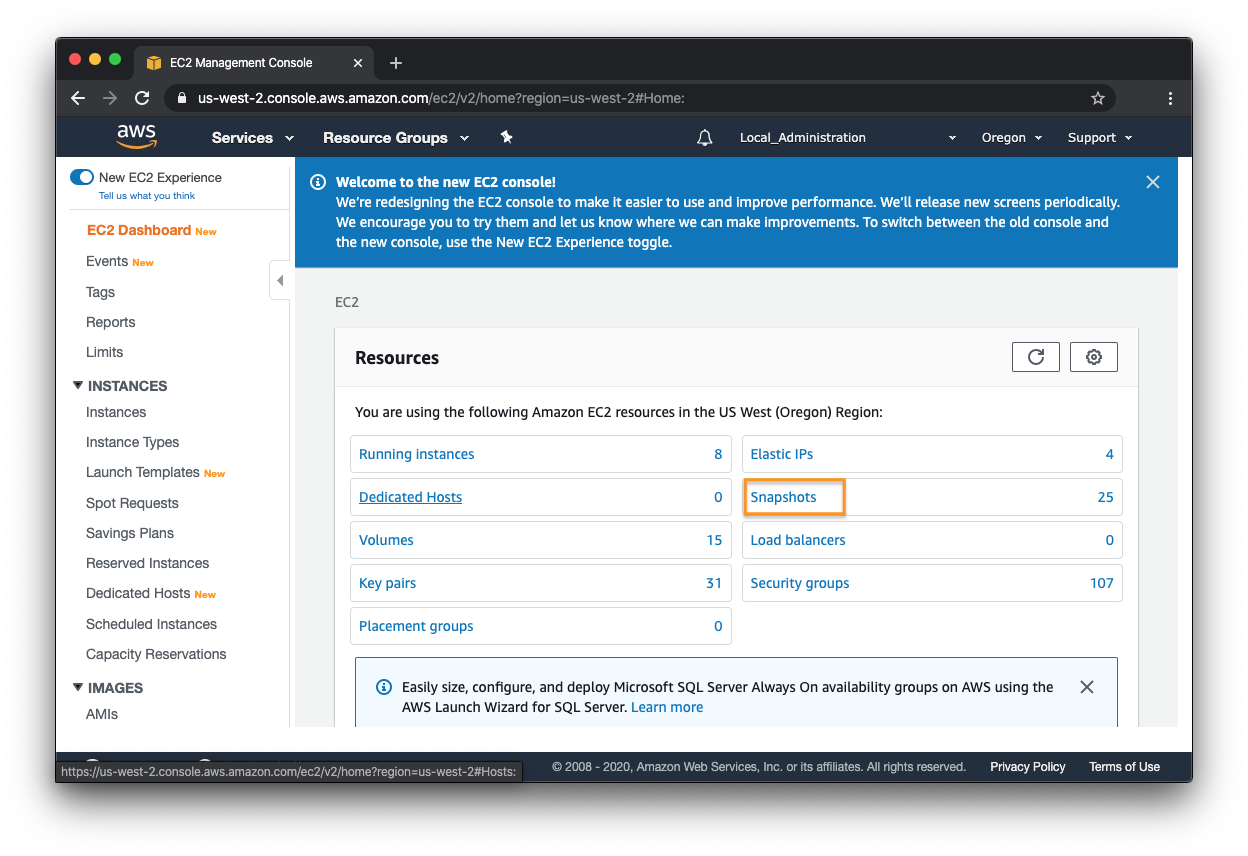The height and width of the screenshot is (856, 1248).
Task: Select EC2 Dashboard in sidebar
Action: click(x=138, y=230)
